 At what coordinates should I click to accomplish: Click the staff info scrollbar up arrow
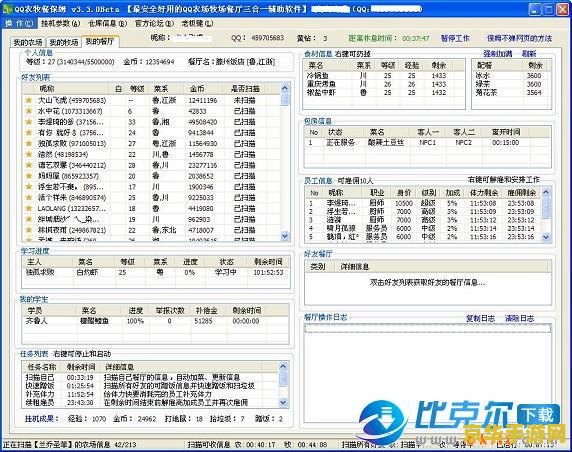coord(546,192)
